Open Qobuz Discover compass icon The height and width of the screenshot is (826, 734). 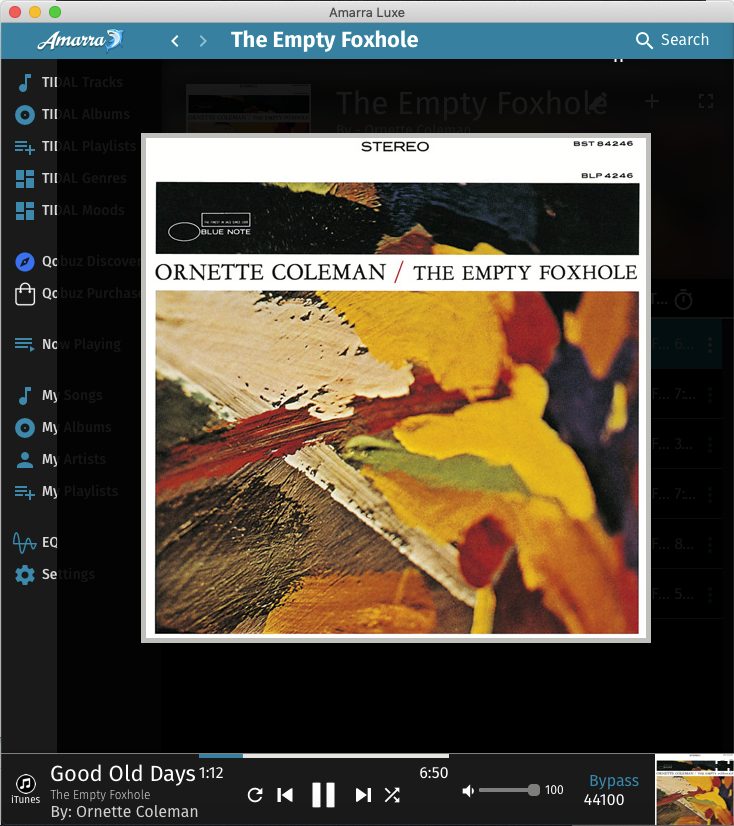[24, 261]
